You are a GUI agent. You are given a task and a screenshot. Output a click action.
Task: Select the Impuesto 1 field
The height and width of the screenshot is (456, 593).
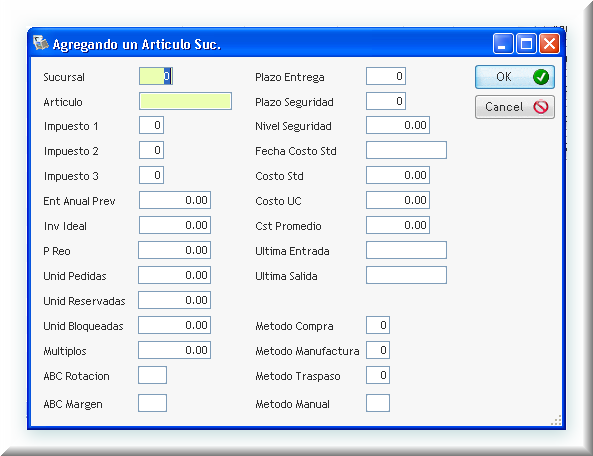click(151, 125)
